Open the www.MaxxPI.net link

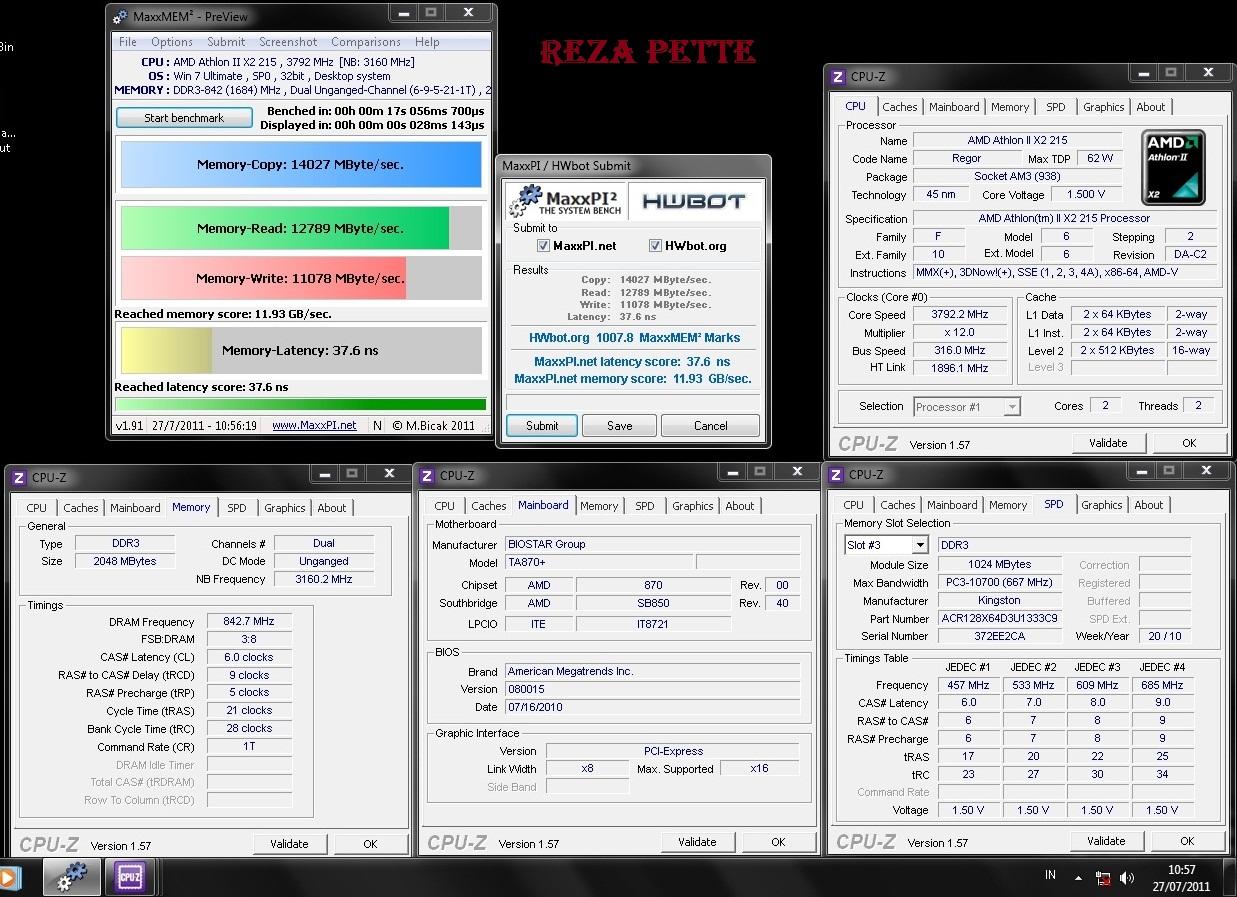coord(314,425)
